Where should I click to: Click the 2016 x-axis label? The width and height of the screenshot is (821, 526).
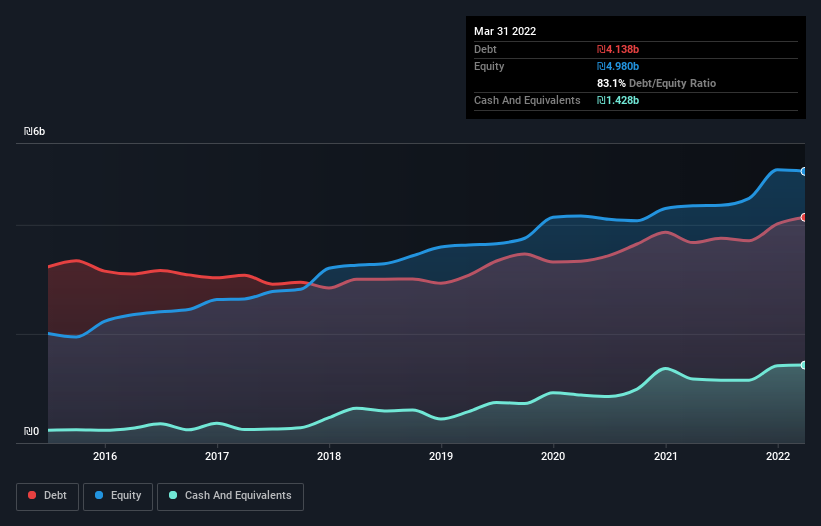click(105, 456)
